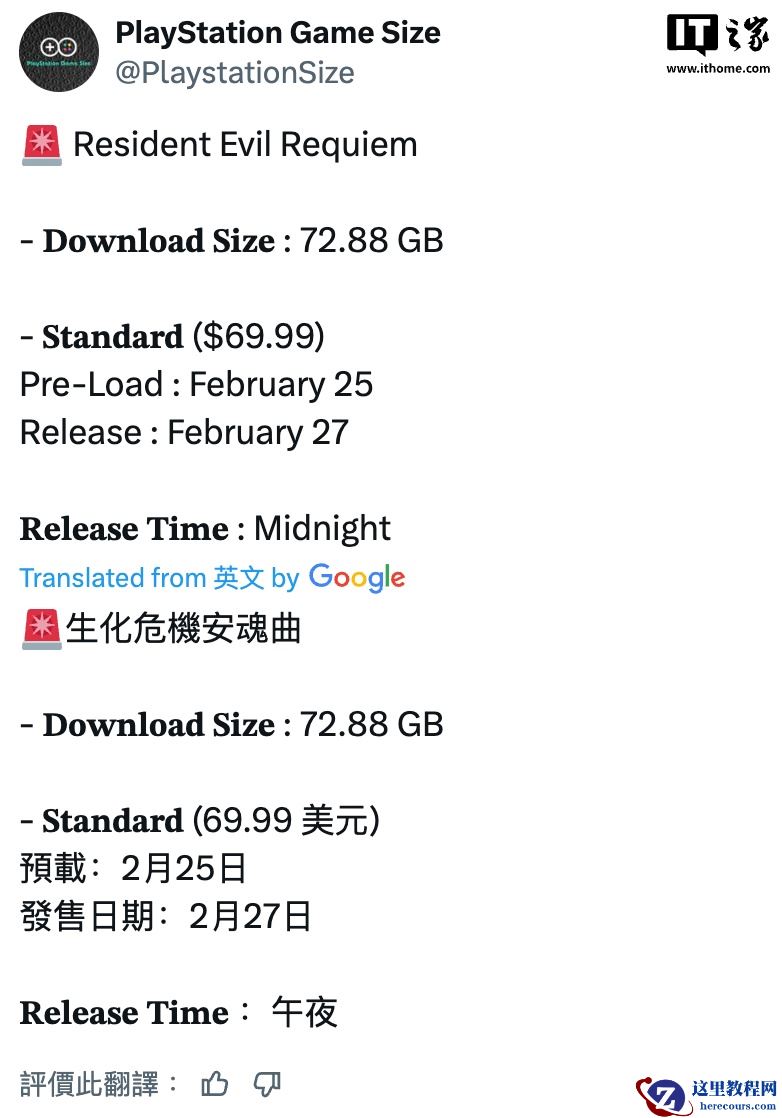Viewport: 782px width, 1118px height.
Task: Click the gamepad graphic inside the avatar
Action: click(59, 45)
